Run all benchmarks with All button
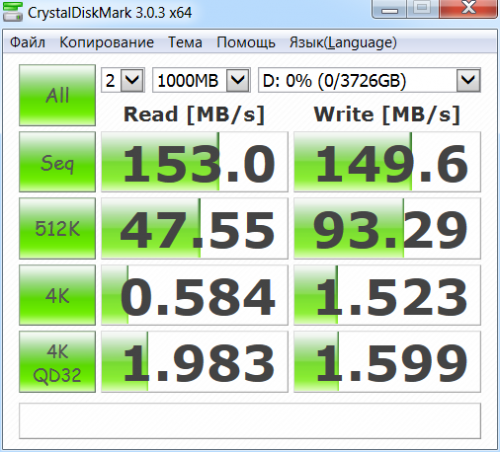 point(57,95)
